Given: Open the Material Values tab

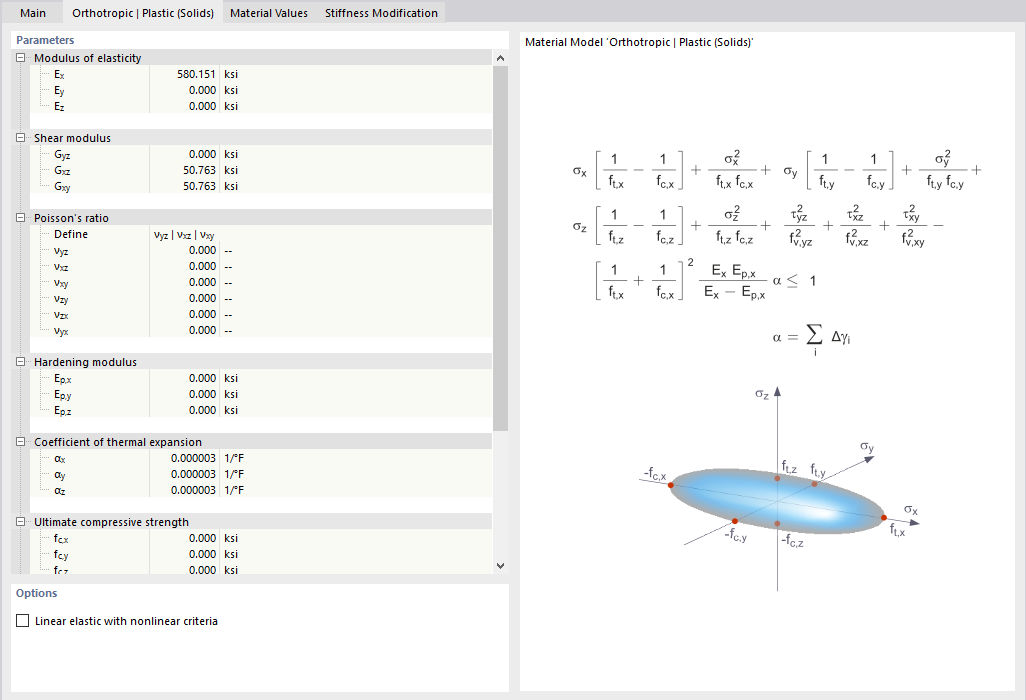Looking at the screenshot, I should 268,13.
